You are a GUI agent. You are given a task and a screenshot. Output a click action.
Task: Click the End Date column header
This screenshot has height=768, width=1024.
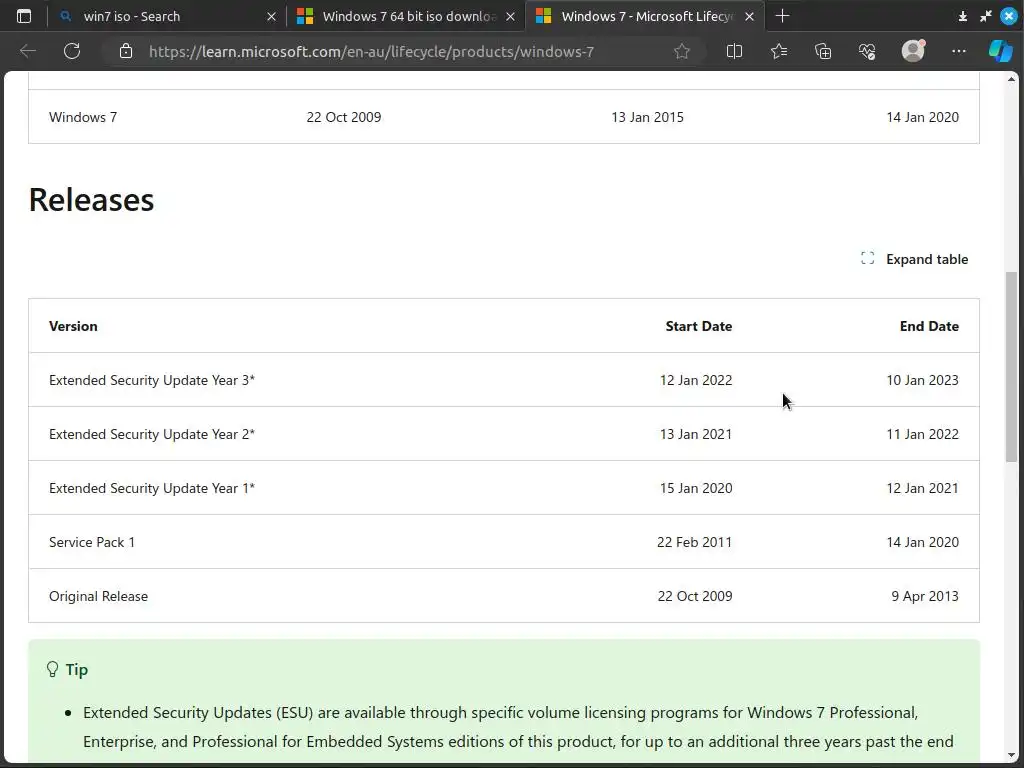point(929,326)
